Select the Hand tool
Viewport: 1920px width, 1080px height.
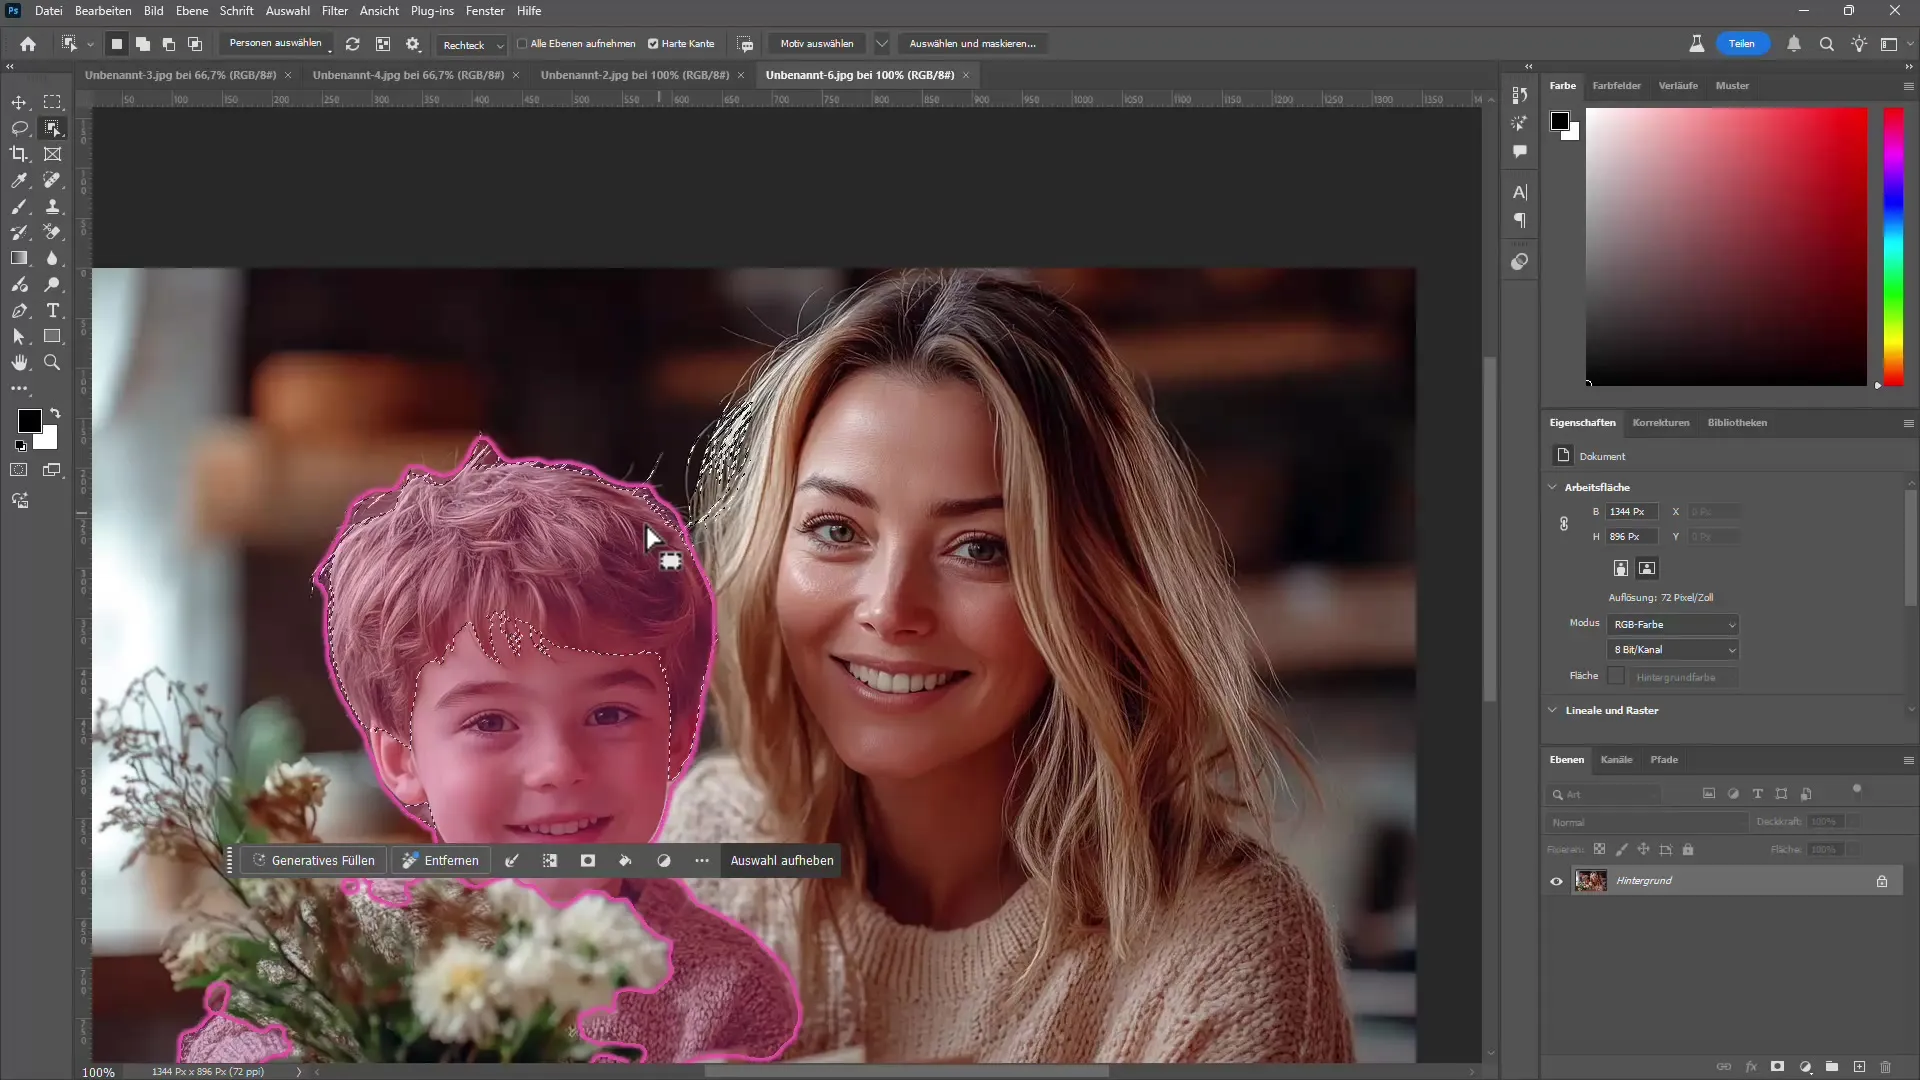point(19,363)
